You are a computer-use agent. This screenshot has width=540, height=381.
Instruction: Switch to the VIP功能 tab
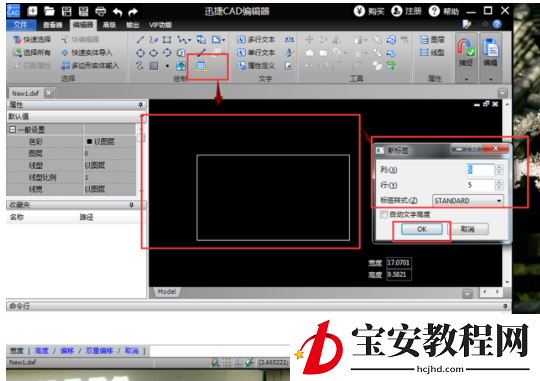160,25
